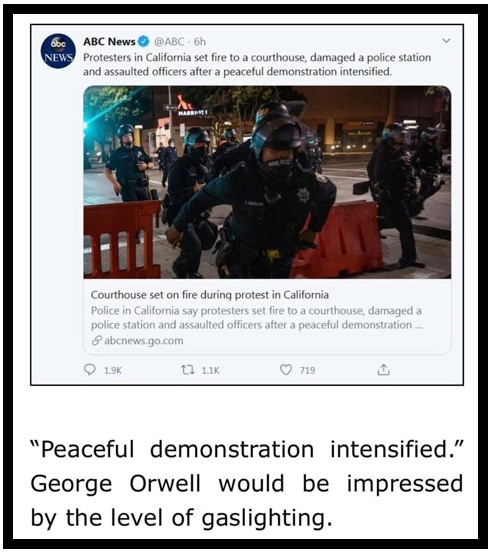Follow the abcnews.go.com link
Image resolution: width=494 pixels, height=552 pixels.
tap(144, 341)
